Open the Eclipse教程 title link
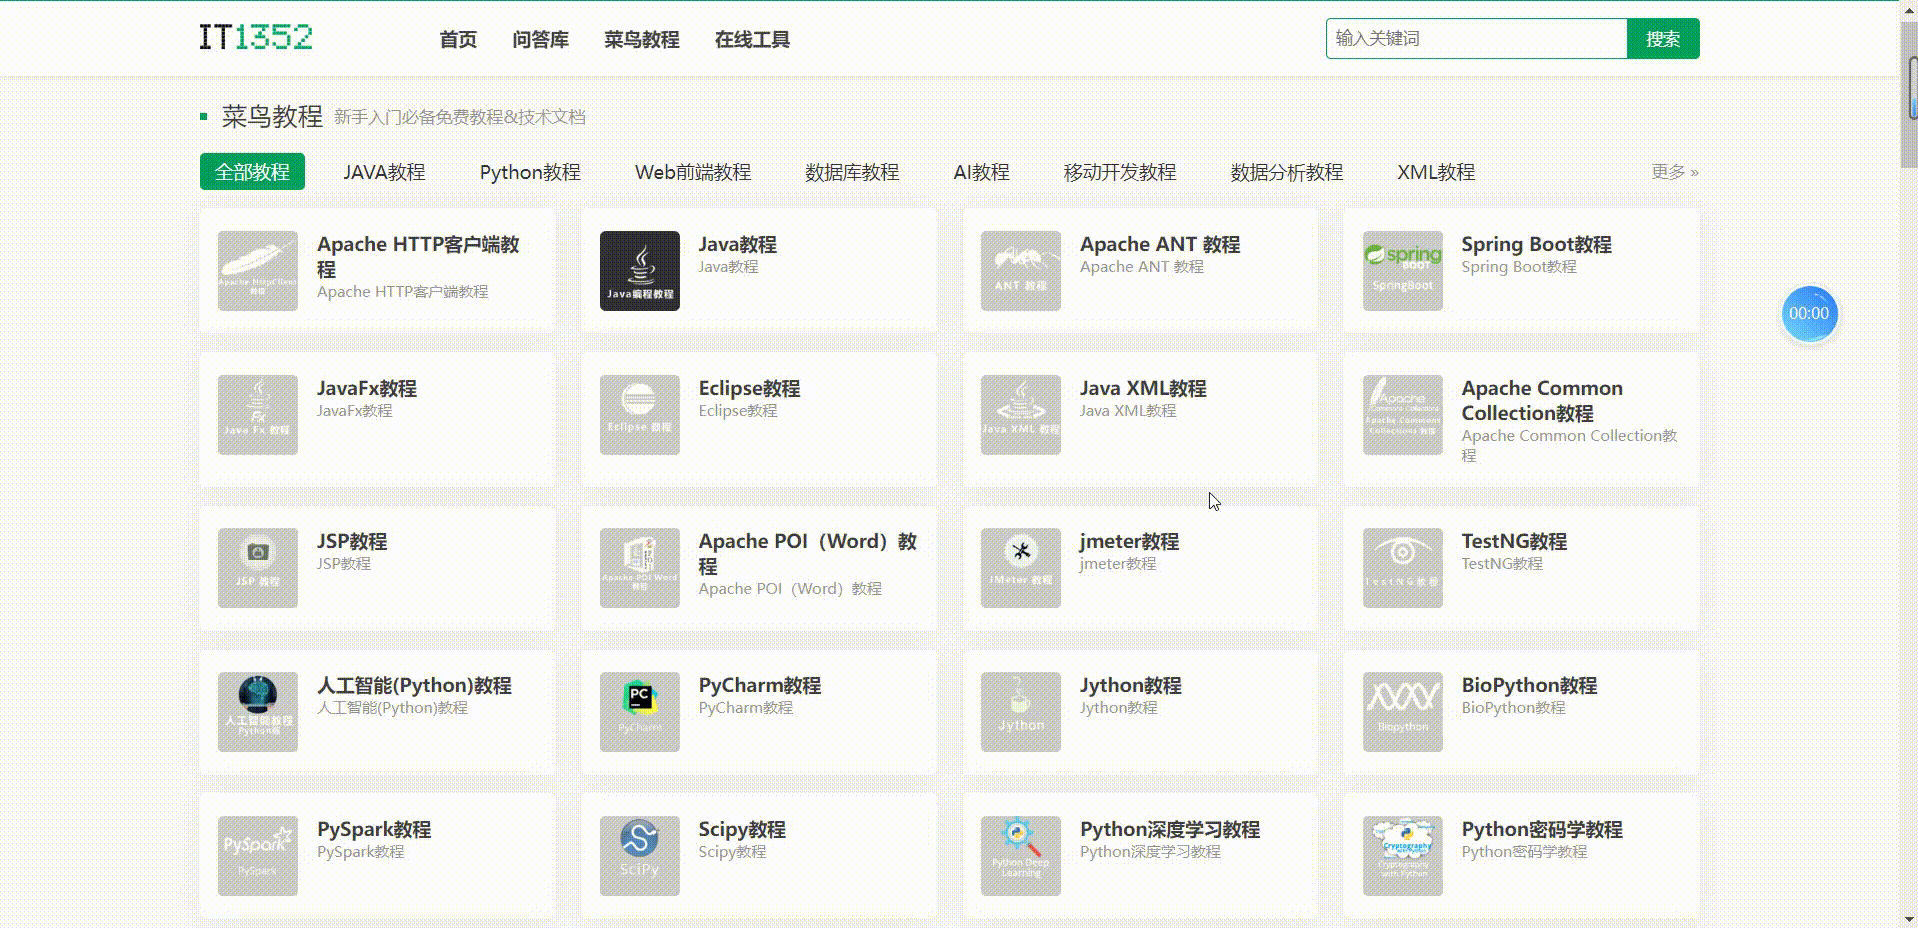 [x=749, y=388]
